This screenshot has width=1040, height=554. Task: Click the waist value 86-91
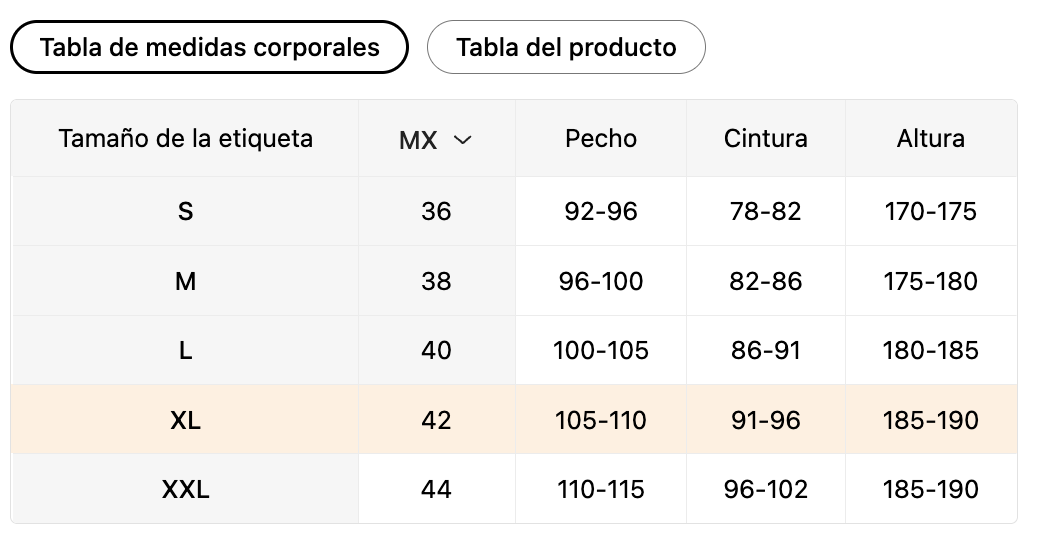[x=766, y=350]
